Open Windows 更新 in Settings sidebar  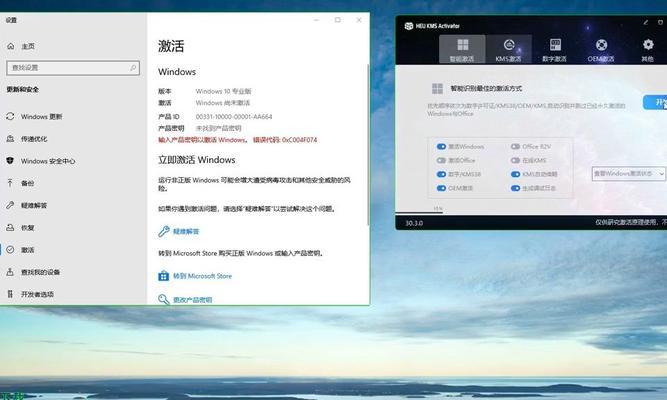41,117
